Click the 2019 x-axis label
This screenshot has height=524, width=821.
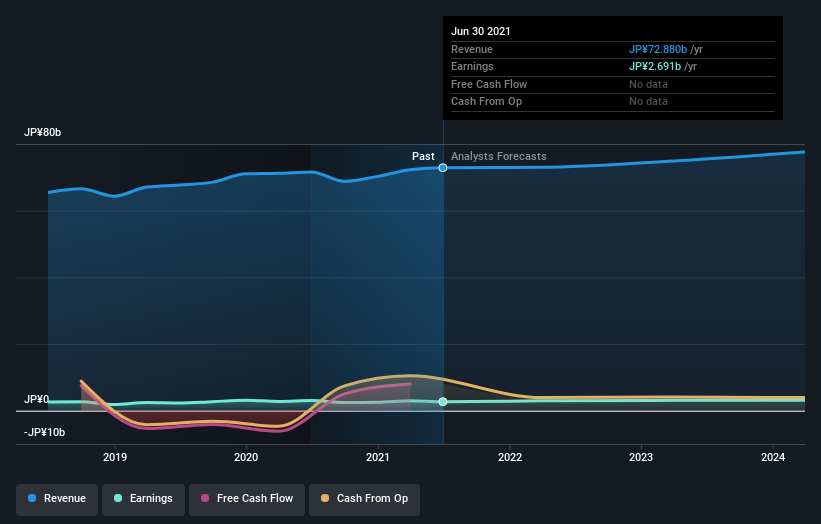115,457
